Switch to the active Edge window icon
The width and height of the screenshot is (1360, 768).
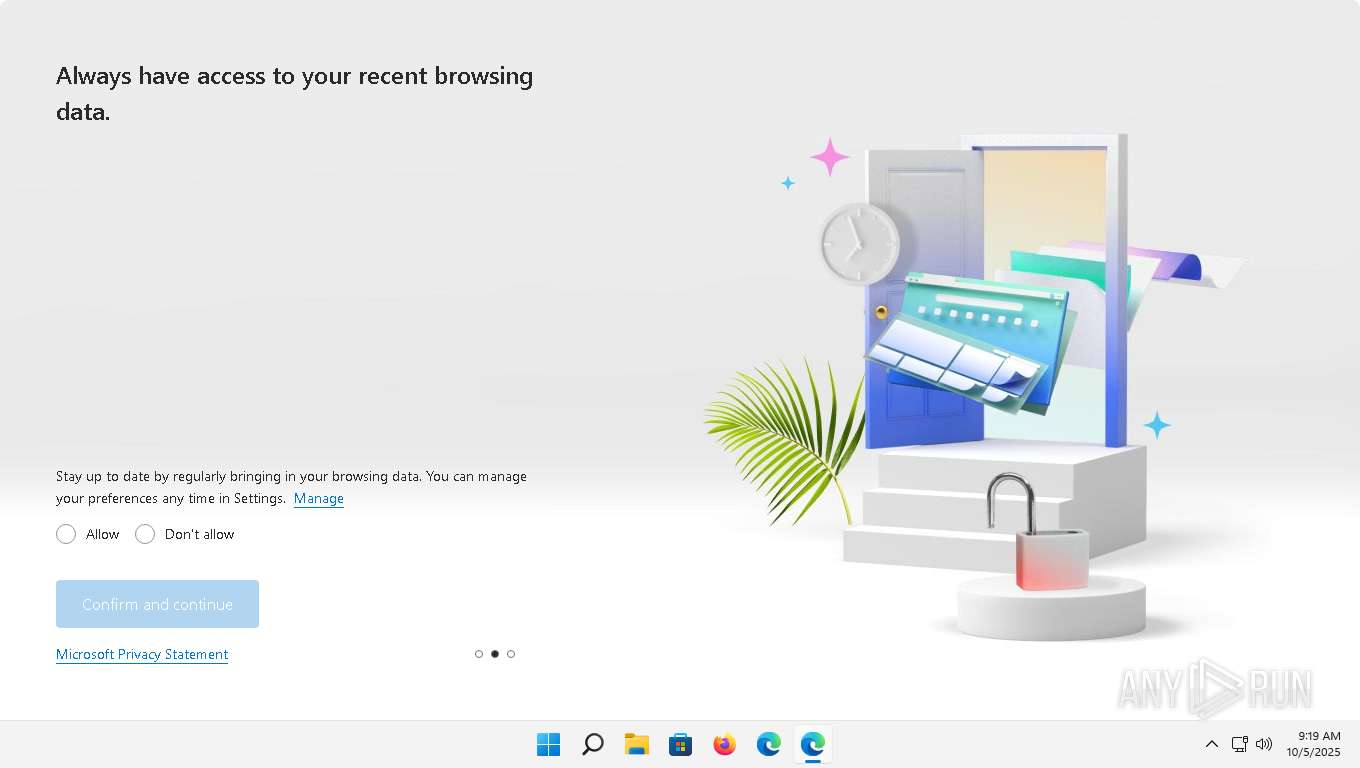click(812, 744)
